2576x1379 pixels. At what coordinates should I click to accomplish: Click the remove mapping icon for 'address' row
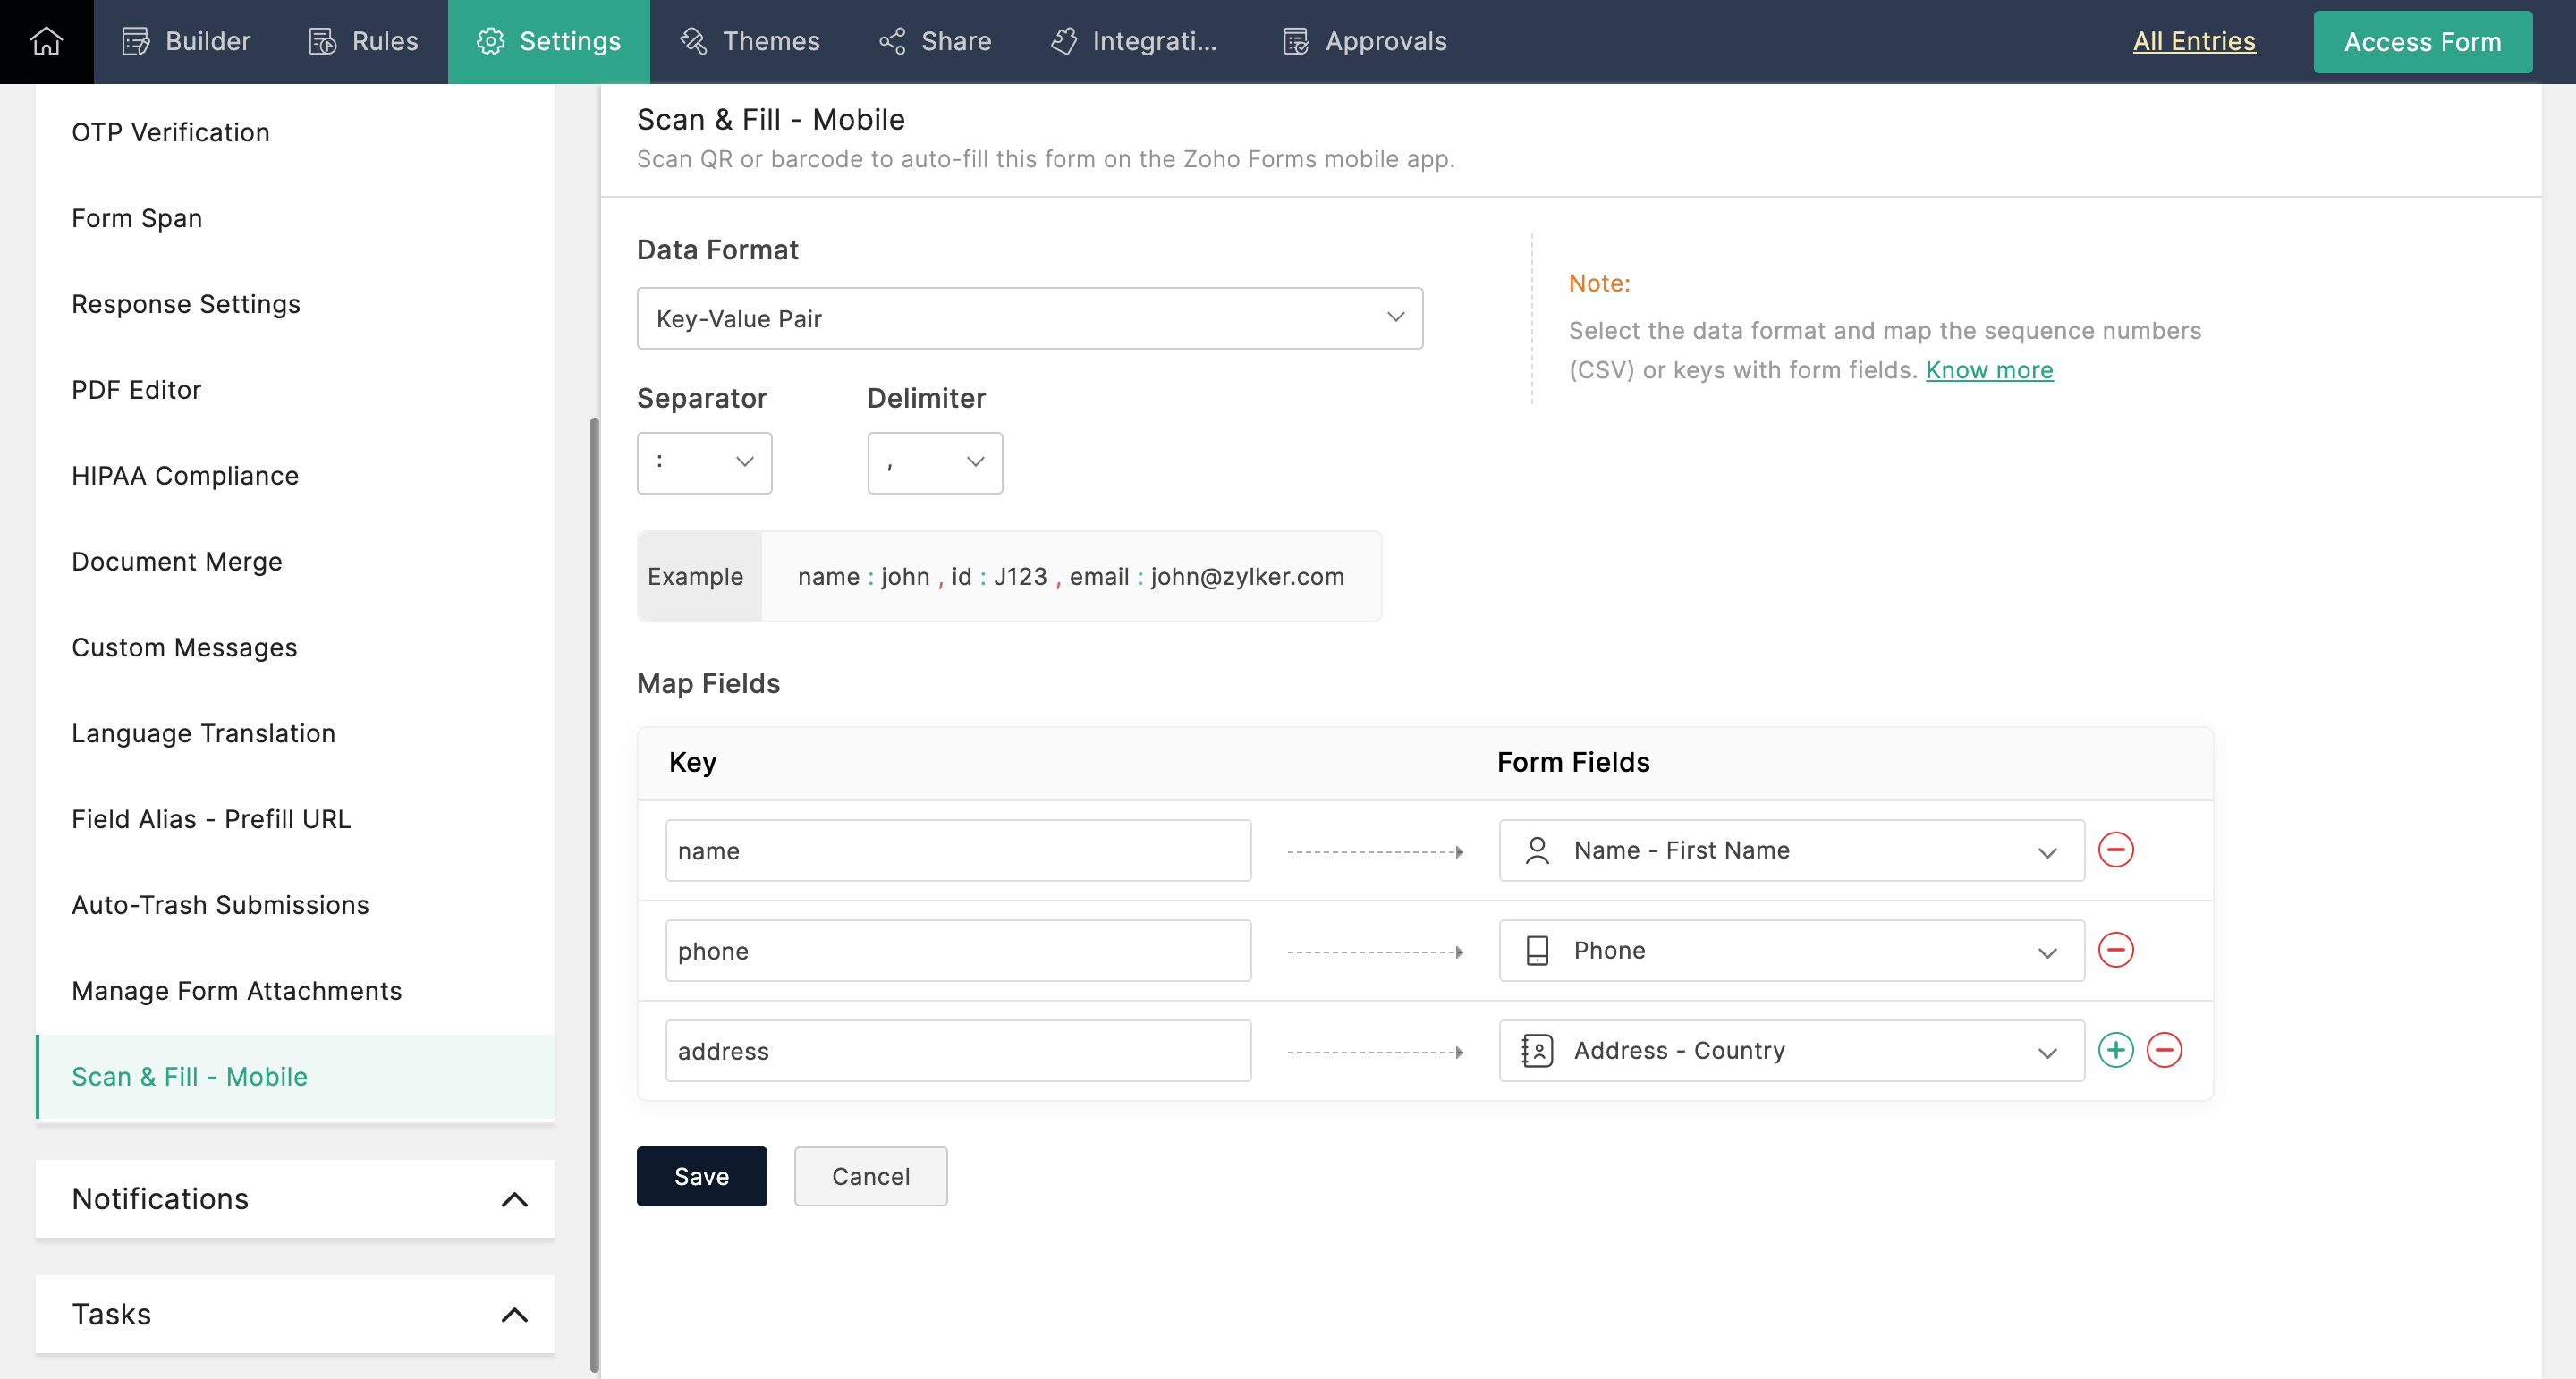tap(2164, 1051)
